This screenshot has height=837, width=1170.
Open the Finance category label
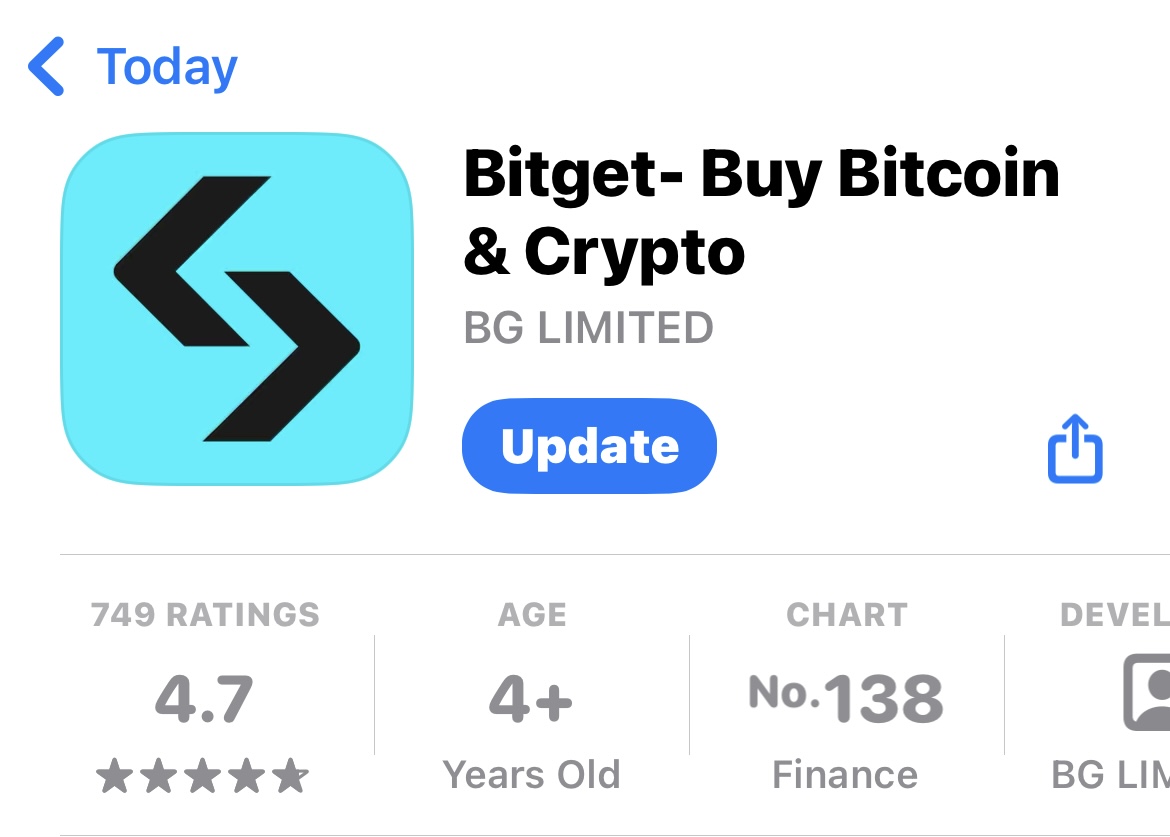[x=845, y=775]
